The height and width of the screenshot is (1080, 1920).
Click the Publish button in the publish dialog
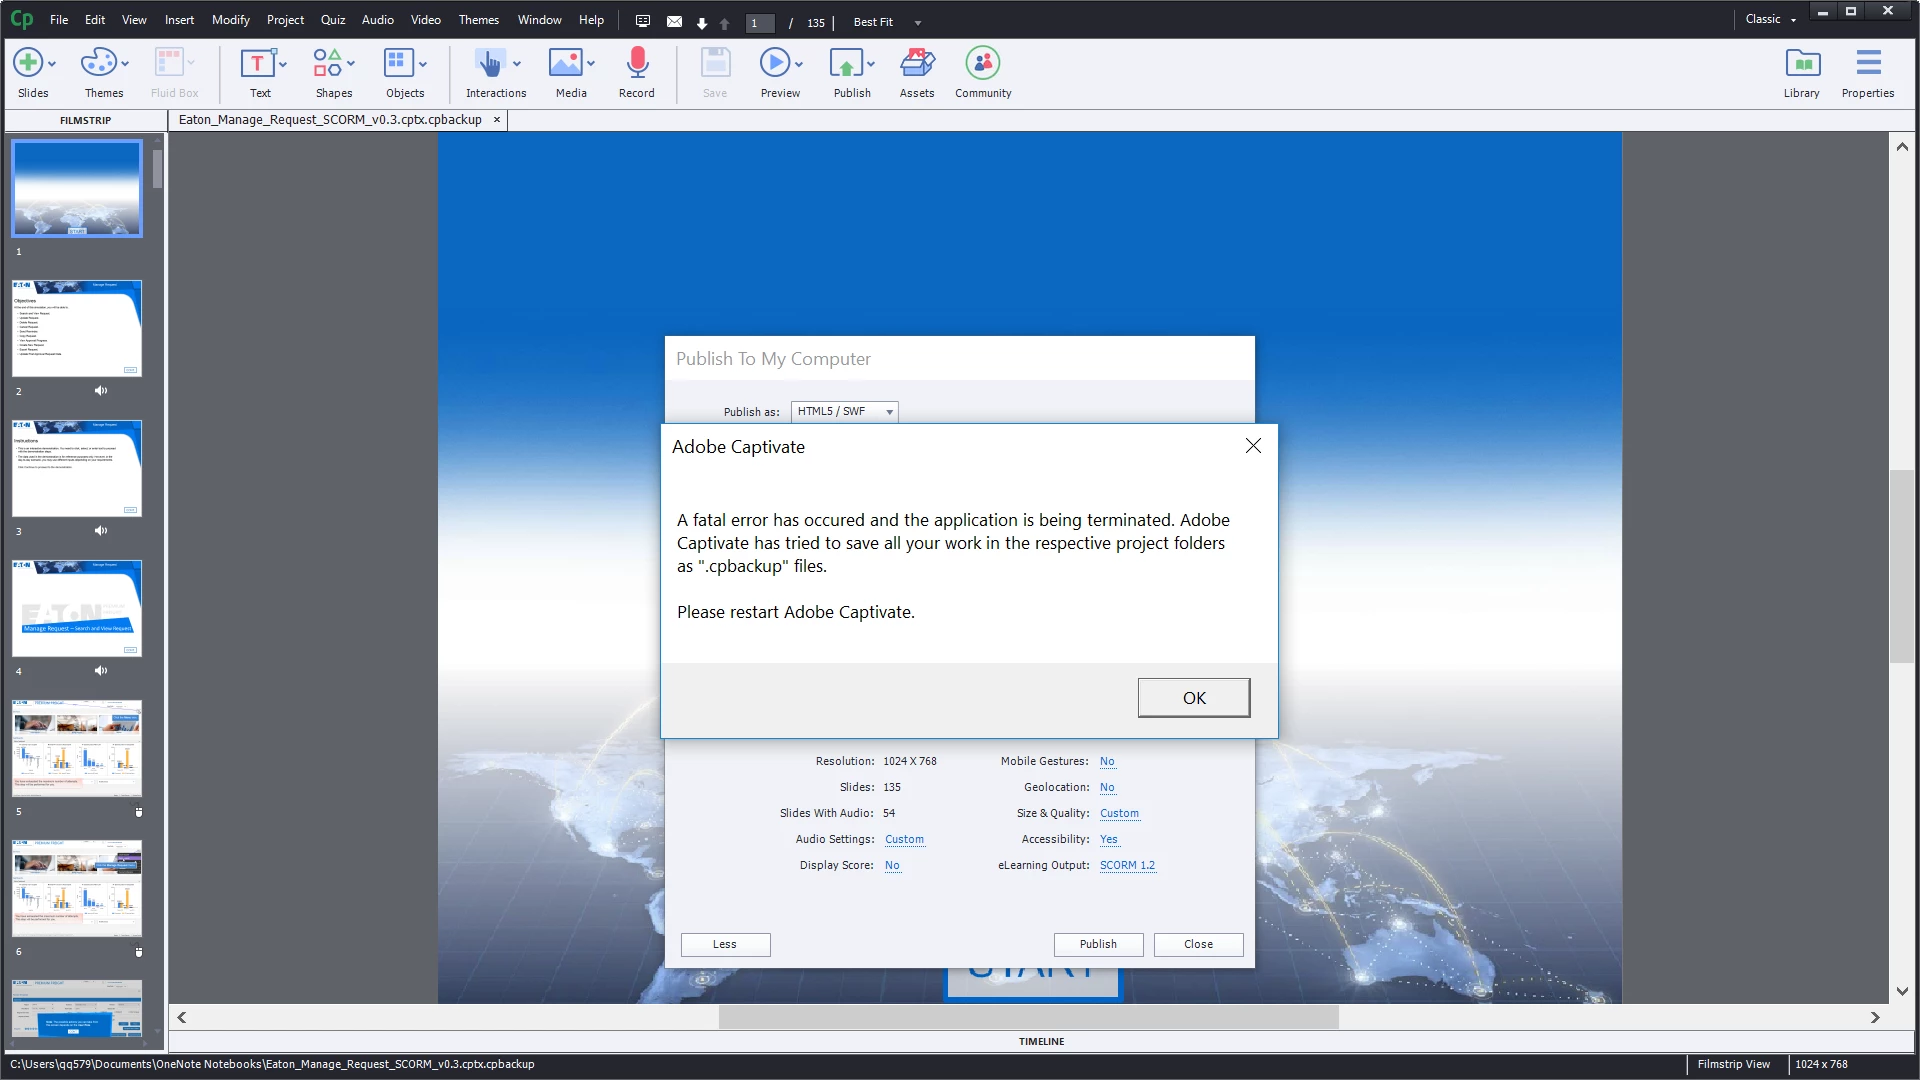coord(1098,944)
